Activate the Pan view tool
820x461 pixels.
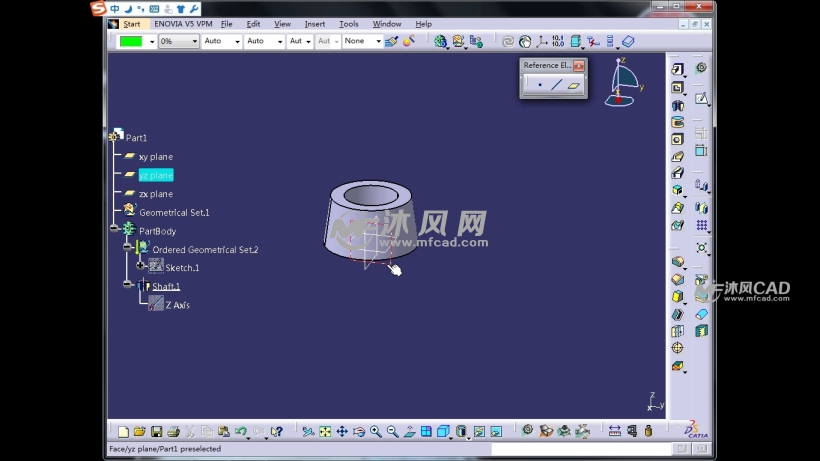341,431
